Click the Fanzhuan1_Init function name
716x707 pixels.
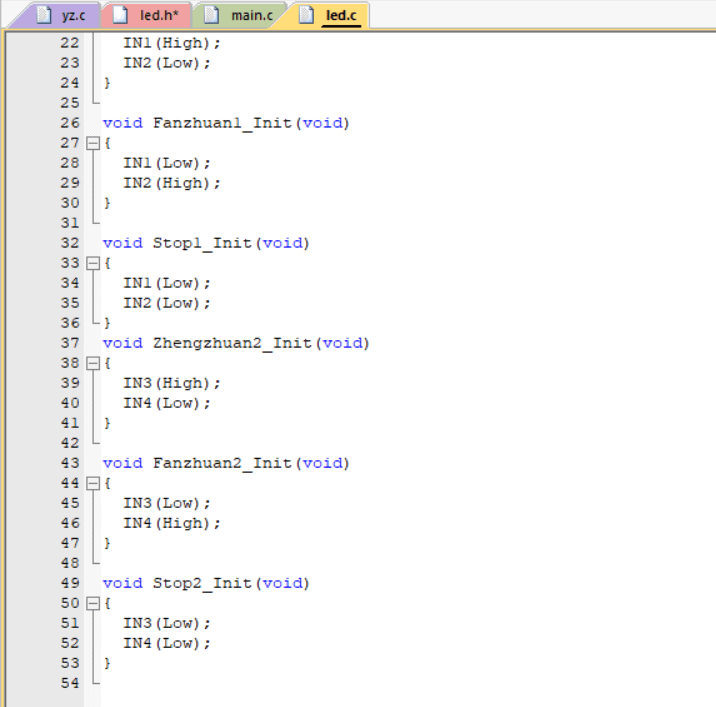point(222,123)
